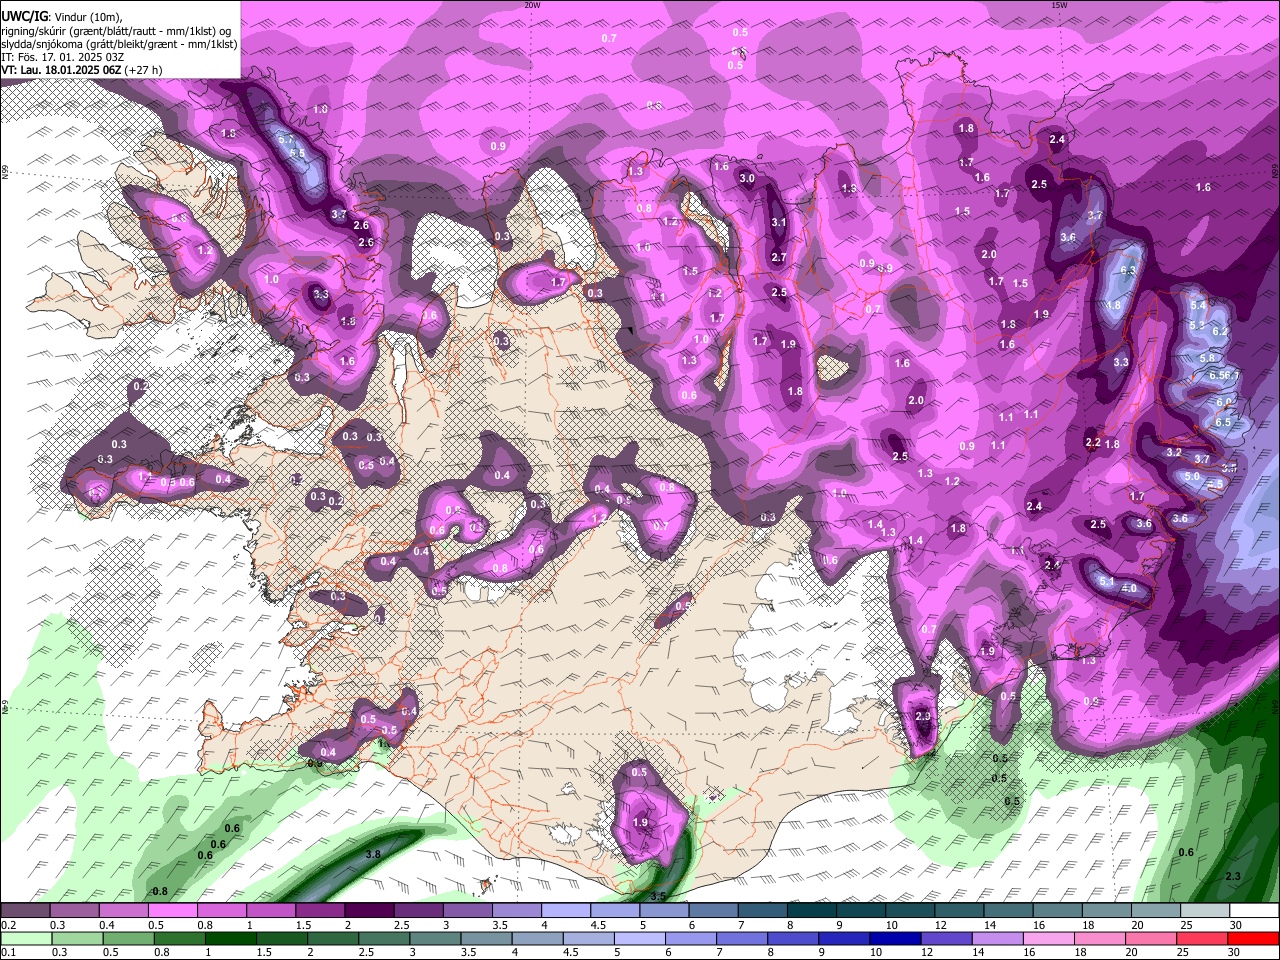Viewport: 1280px width, 960px height.
Task: Click the 6.3 precipitation value on map
Action: coord(1129,271)
